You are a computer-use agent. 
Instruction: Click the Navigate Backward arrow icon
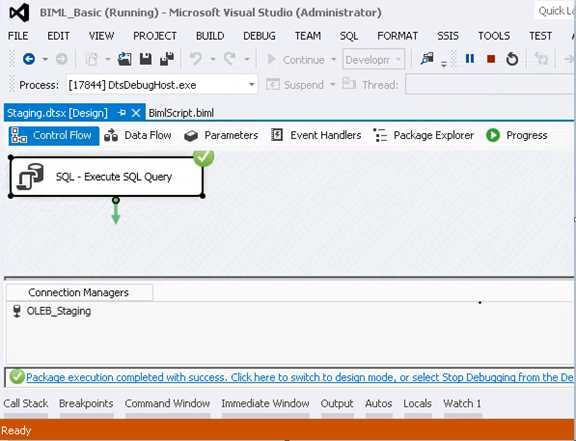click(29, 59)
